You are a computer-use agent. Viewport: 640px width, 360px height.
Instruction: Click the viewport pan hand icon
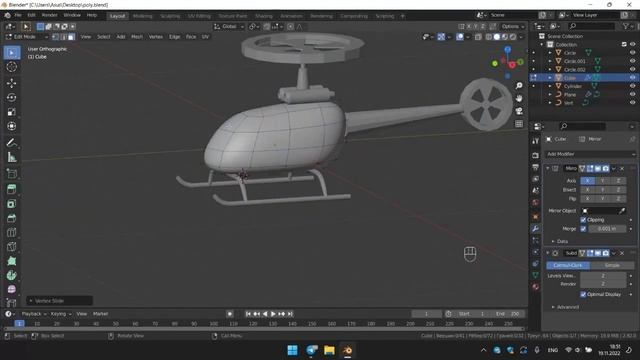tap(519, 98)
